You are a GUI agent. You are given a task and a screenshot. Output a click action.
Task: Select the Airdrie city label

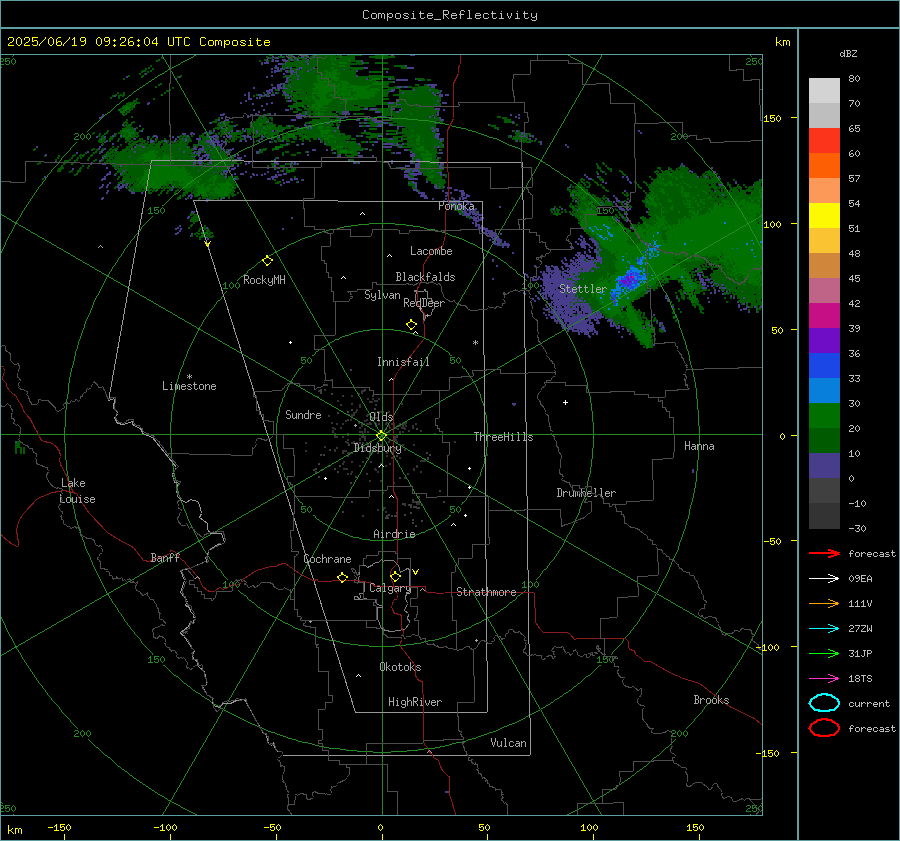click(x=394, y=534)
